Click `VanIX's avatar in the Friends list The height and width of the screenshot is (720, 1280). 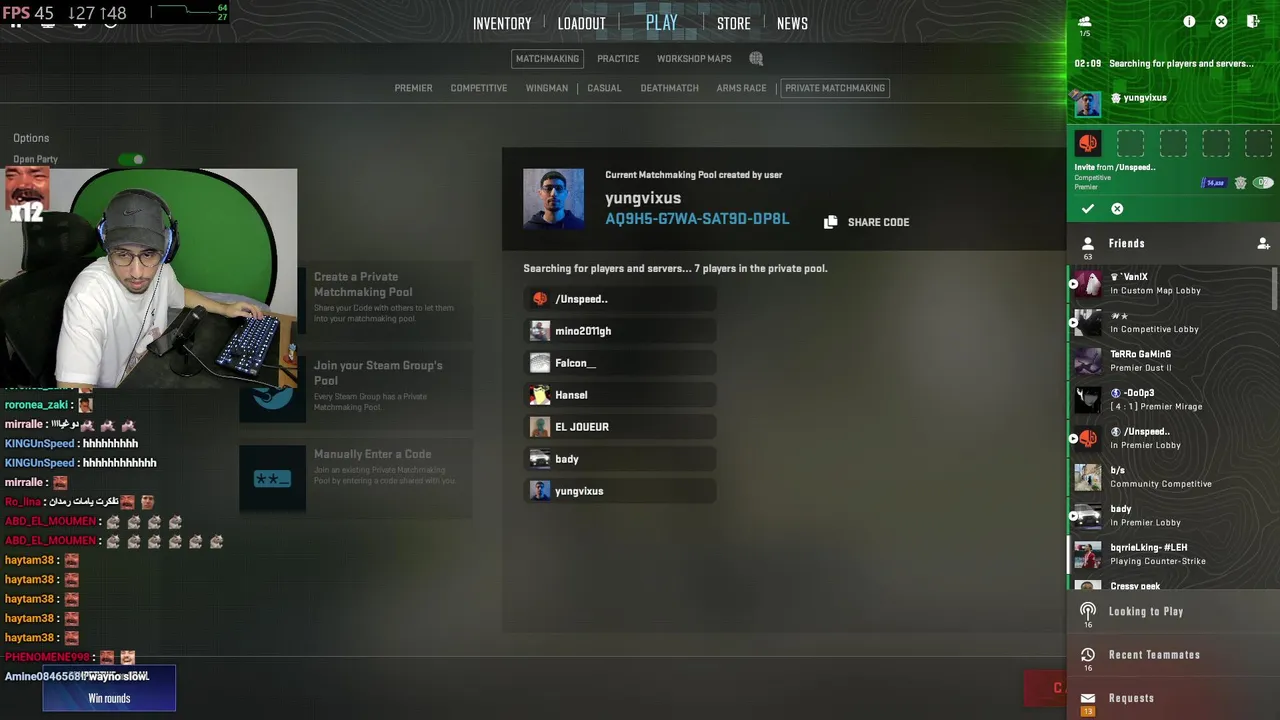tap(1088, 283)
